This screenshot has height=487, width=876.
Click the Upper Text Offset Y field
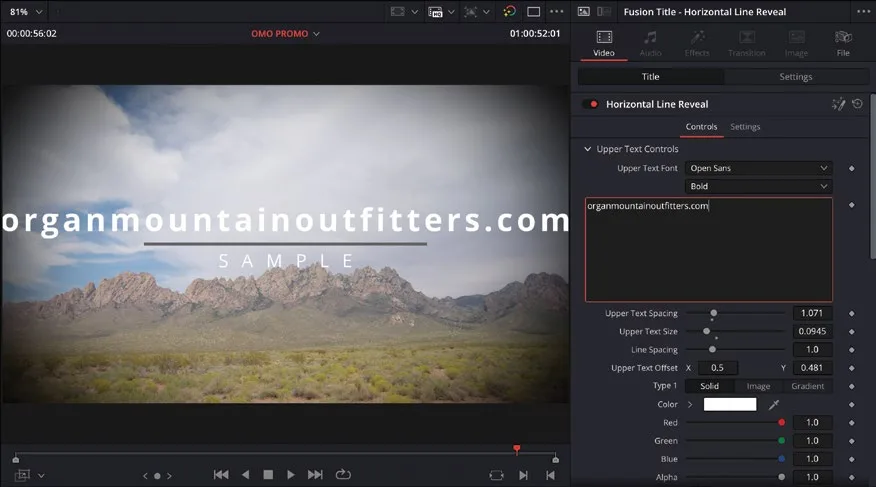pyautogui.click(x=812, y=368)
